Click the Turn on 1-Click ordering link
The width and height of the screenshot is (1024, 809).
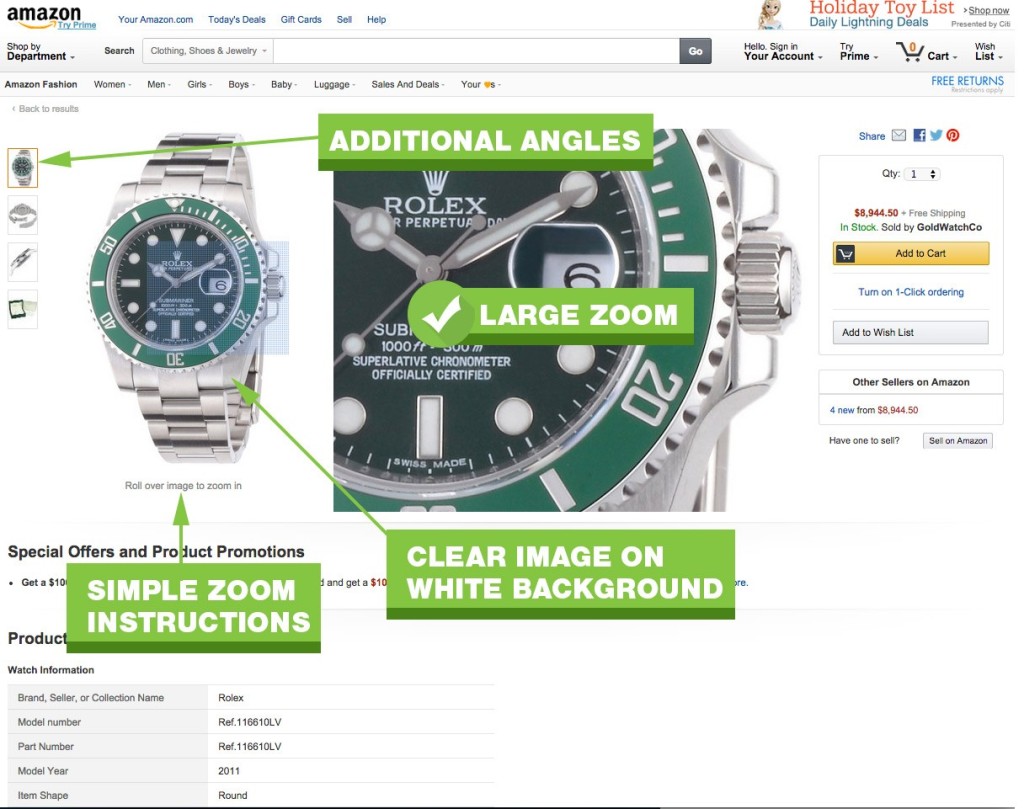click(910, 292)
